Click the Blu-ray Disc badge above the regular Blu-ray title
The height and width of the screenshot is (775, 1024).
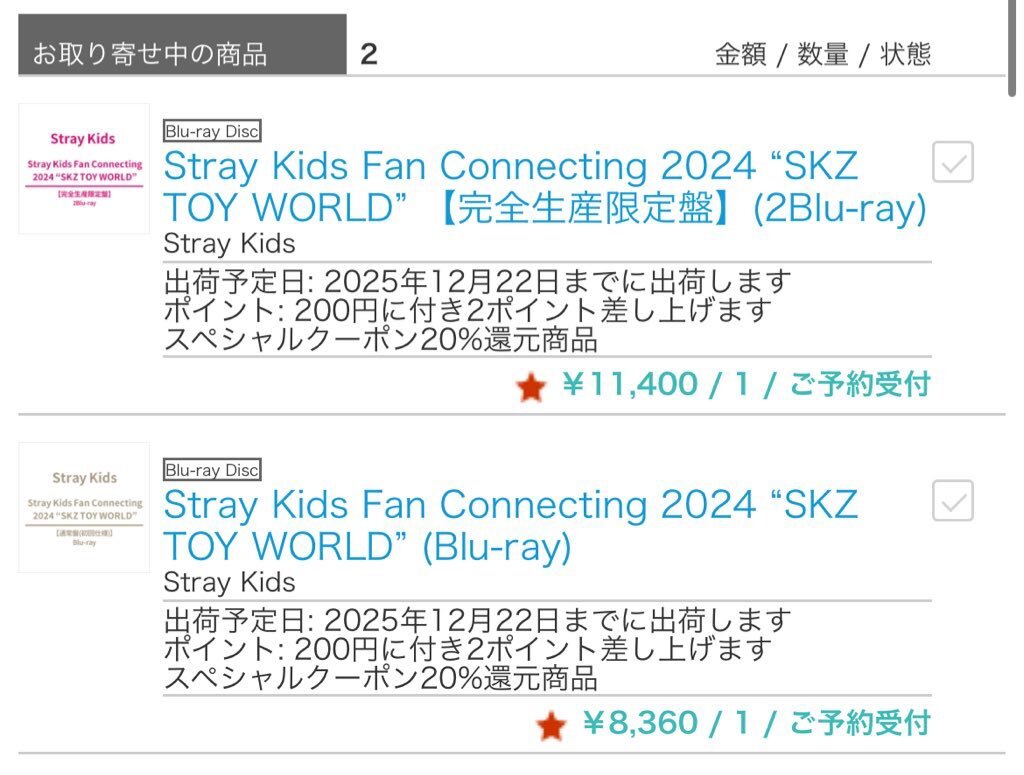(212, 470)
